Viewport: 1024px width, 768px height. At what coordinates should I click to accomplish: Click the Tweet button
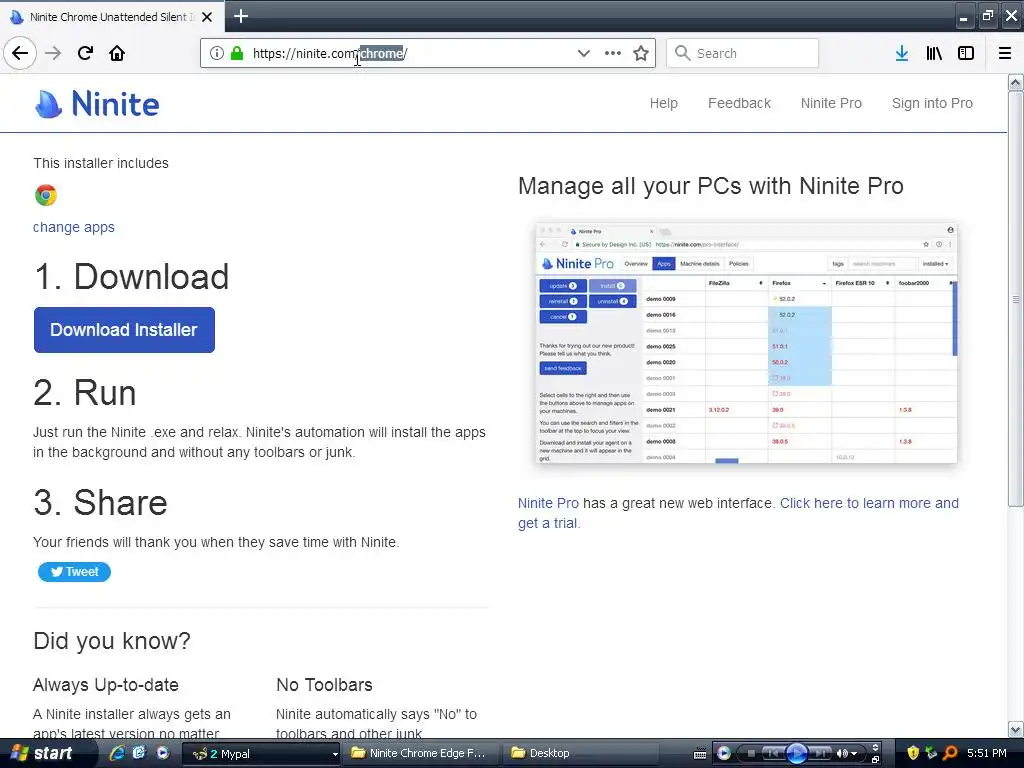coord(74,572)
